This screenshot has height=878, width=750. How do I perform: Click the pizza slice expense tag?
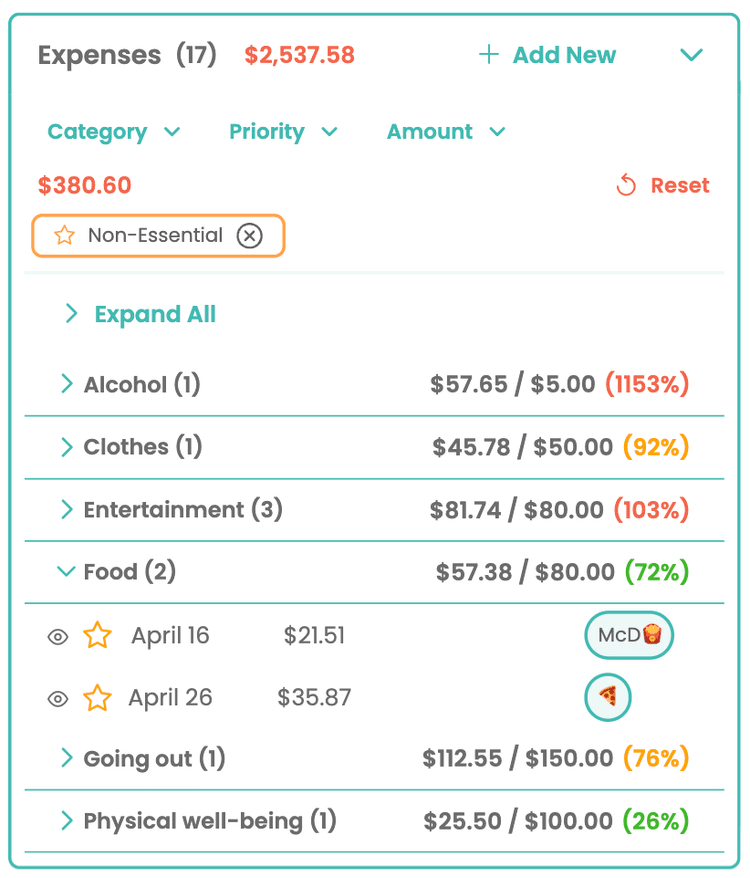pos(606,697)
